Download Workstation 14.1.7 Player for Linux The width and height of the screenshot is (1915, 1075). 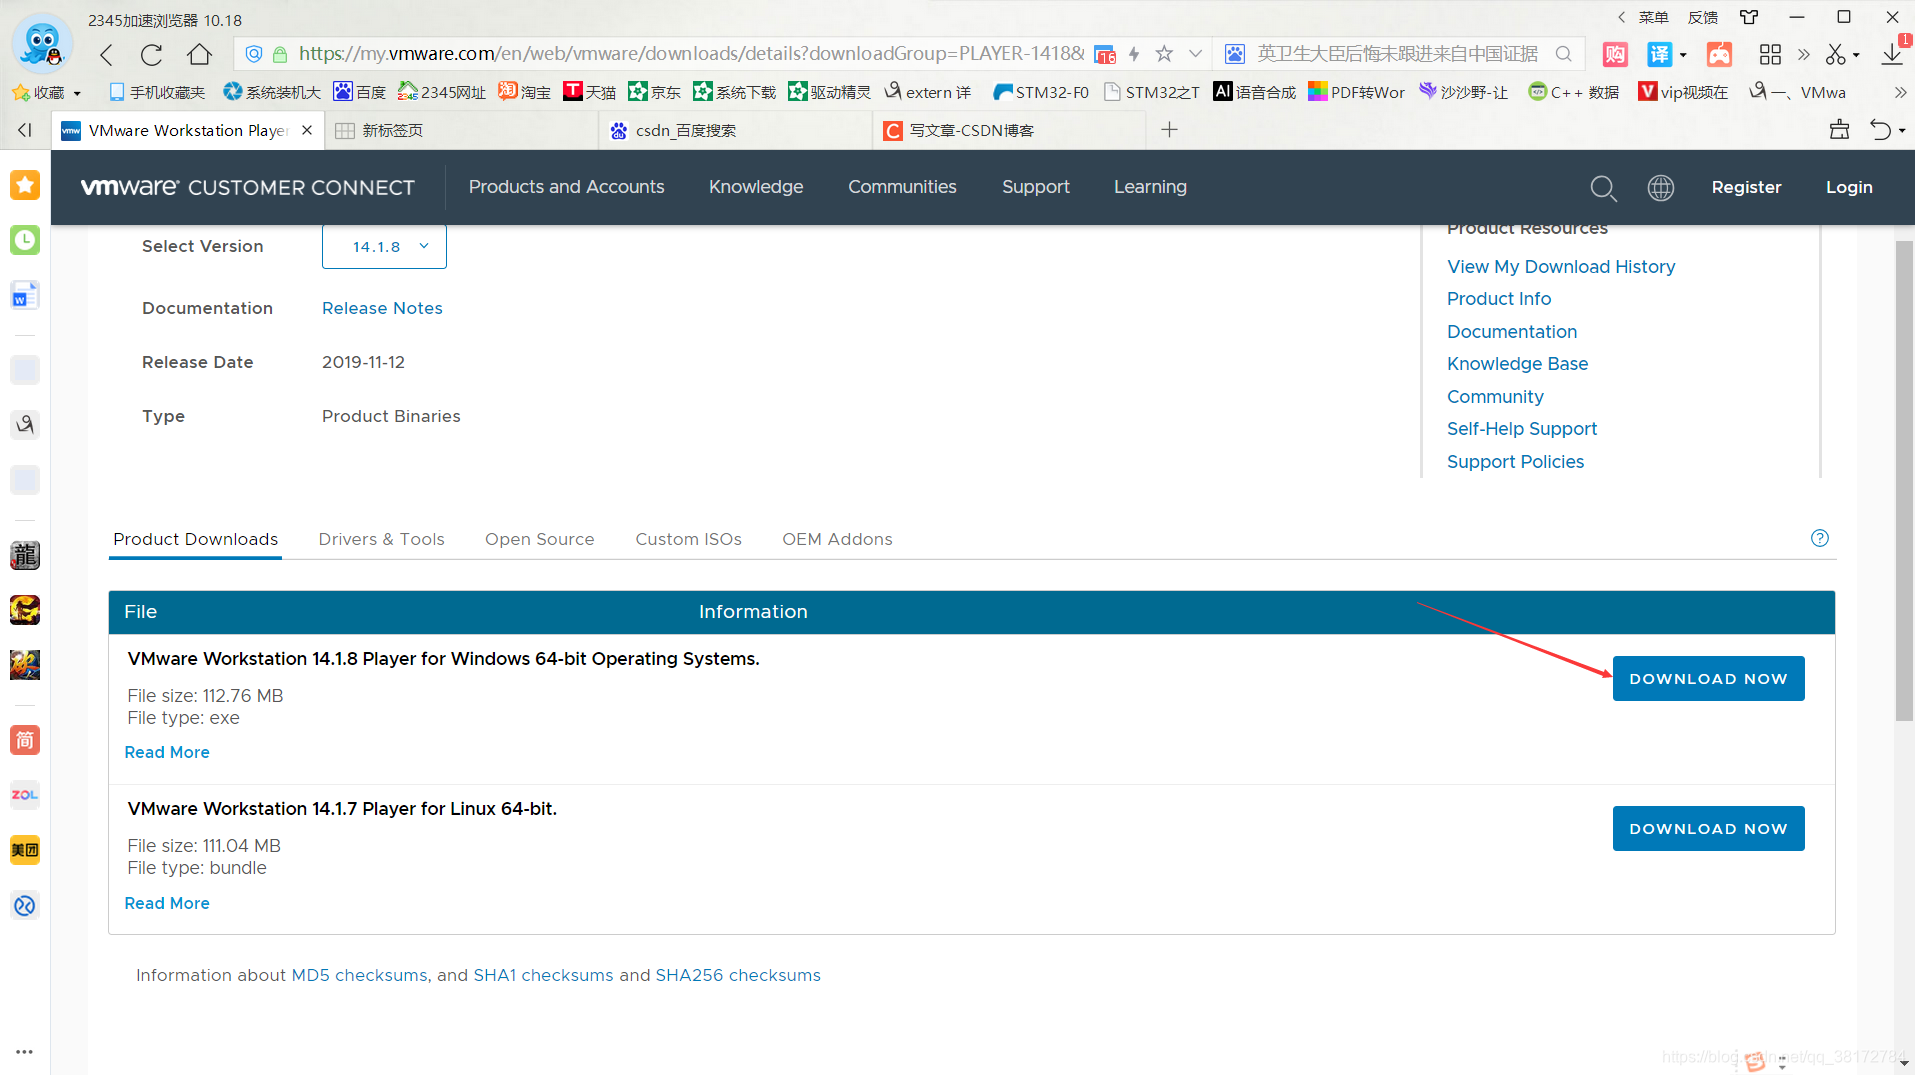1708,828
